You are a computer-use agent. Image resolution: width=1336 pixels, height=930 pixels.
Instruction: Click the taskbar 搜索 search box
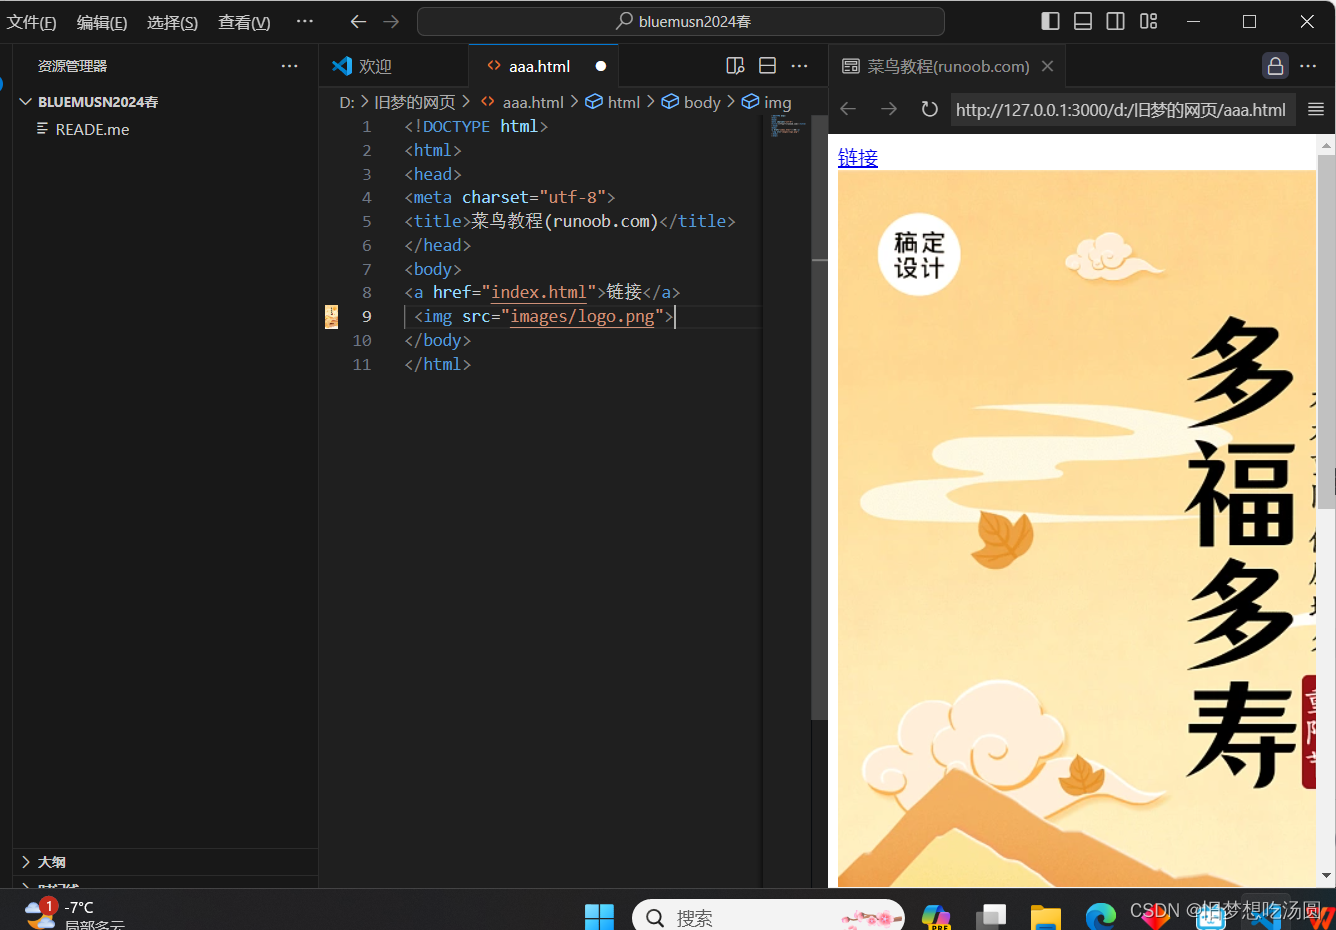768,917
